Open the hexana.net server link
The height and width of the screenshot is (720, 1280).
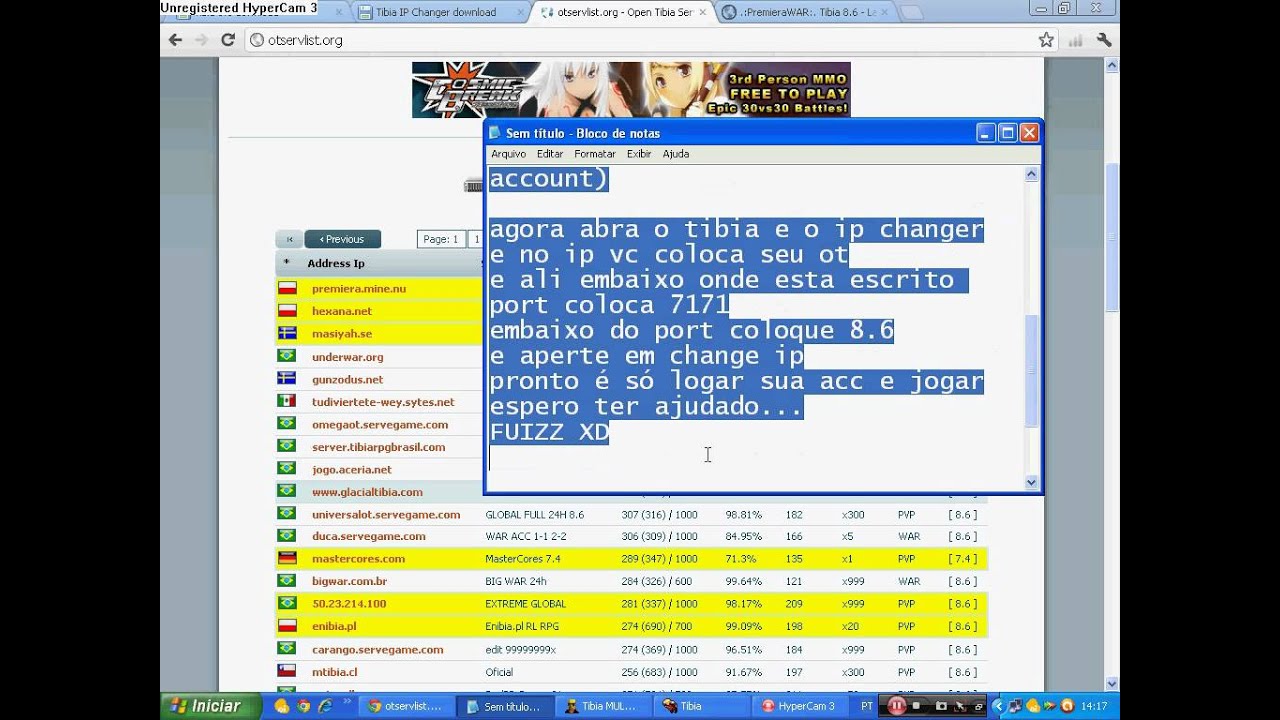(342, 311)
